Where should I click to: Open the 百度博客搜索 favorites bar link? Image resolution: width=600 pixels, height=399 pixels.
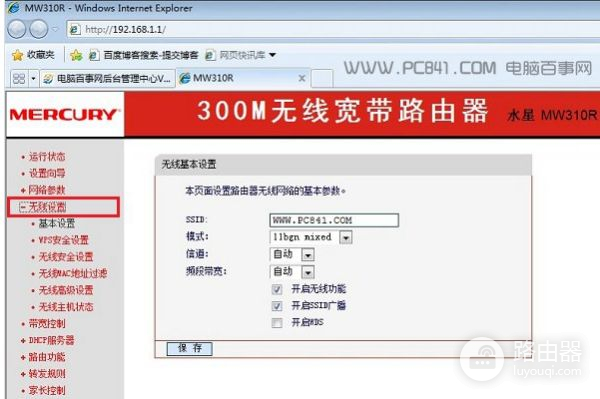pos(143,55)
